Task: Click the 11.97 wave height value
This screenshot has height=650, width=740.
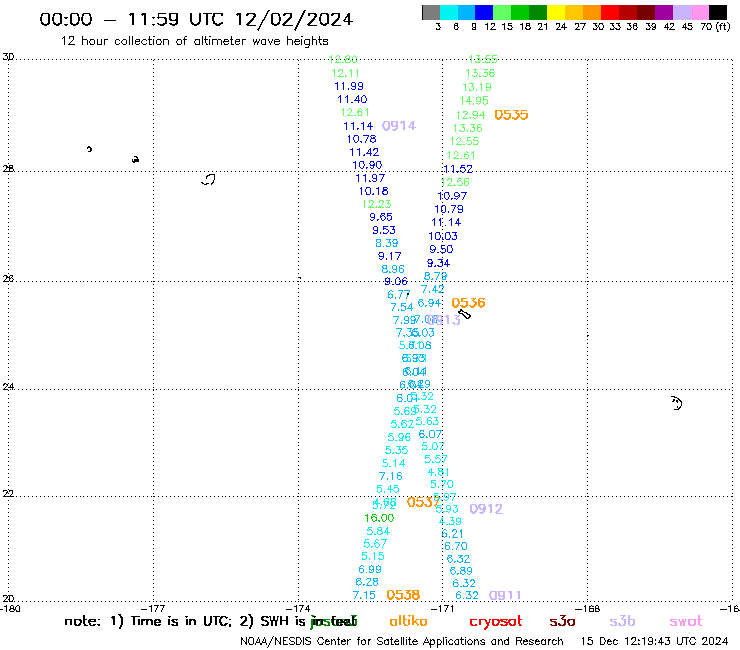Action: pos(370,178)
